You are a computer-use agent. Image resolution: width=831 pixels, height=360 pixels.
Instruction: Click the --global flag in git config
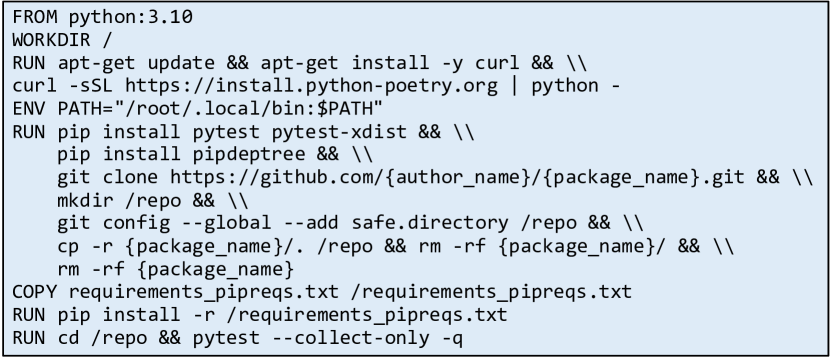coord(226,224)
